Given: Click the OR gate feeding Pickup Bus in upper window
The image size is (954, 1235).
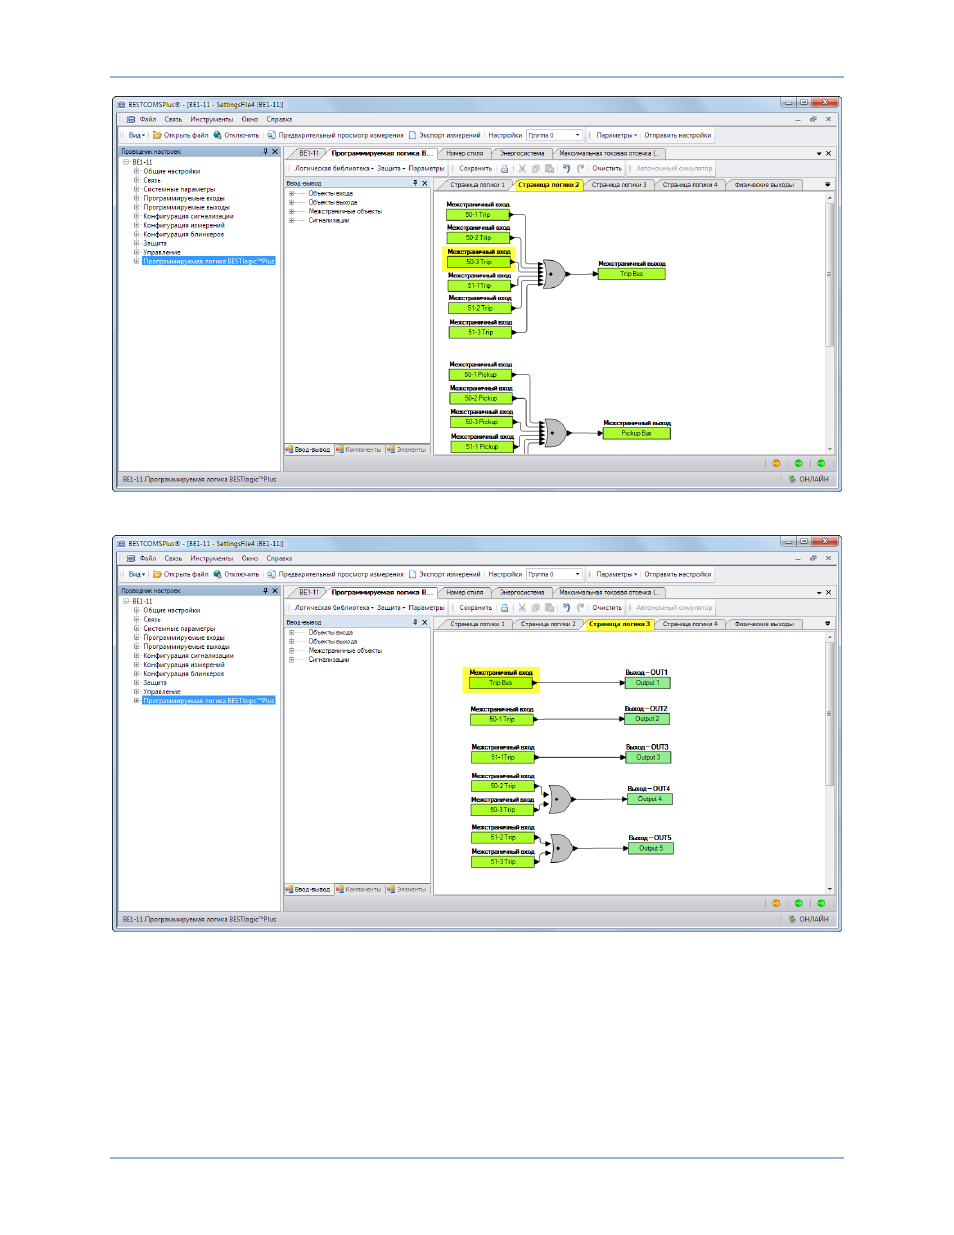Looking at the screenshot, I should pos(555,433).
